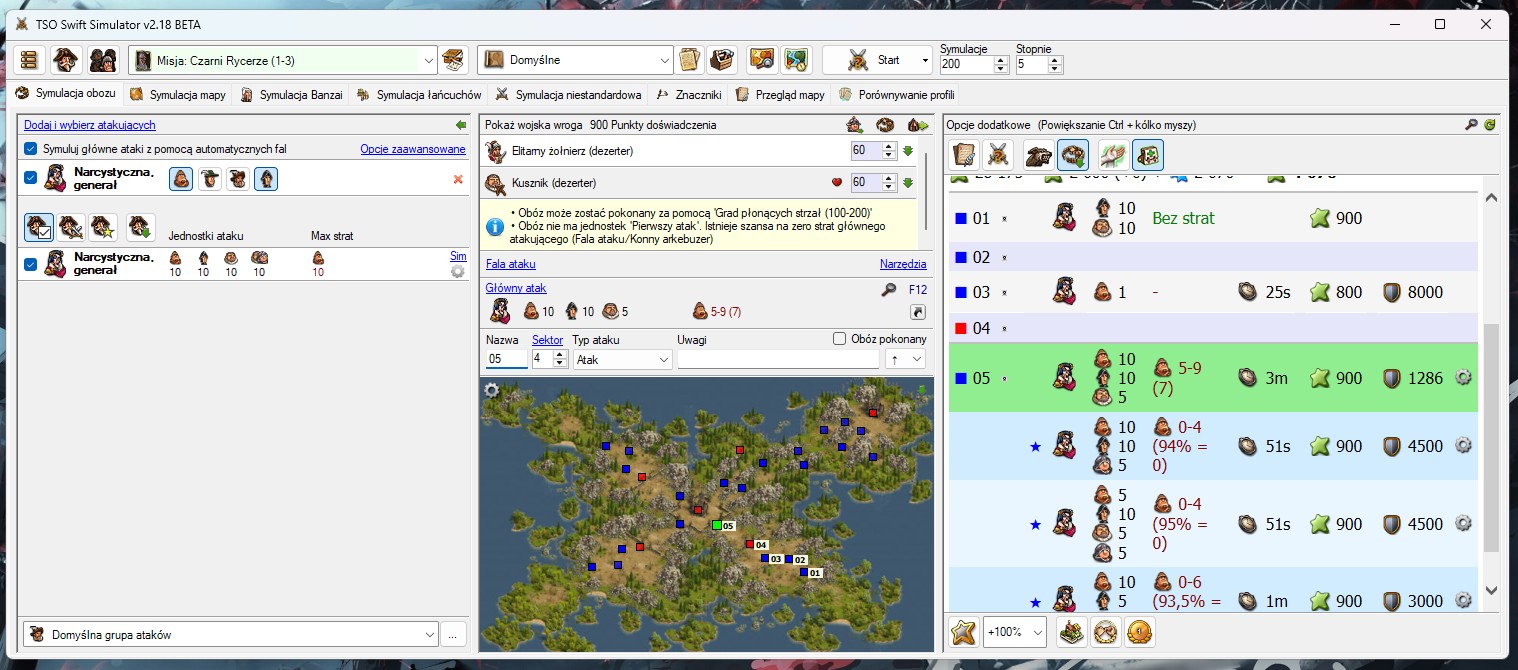Switch to the Symulacja Banzai tab
Screen dimensions: 1518x670
291,95
